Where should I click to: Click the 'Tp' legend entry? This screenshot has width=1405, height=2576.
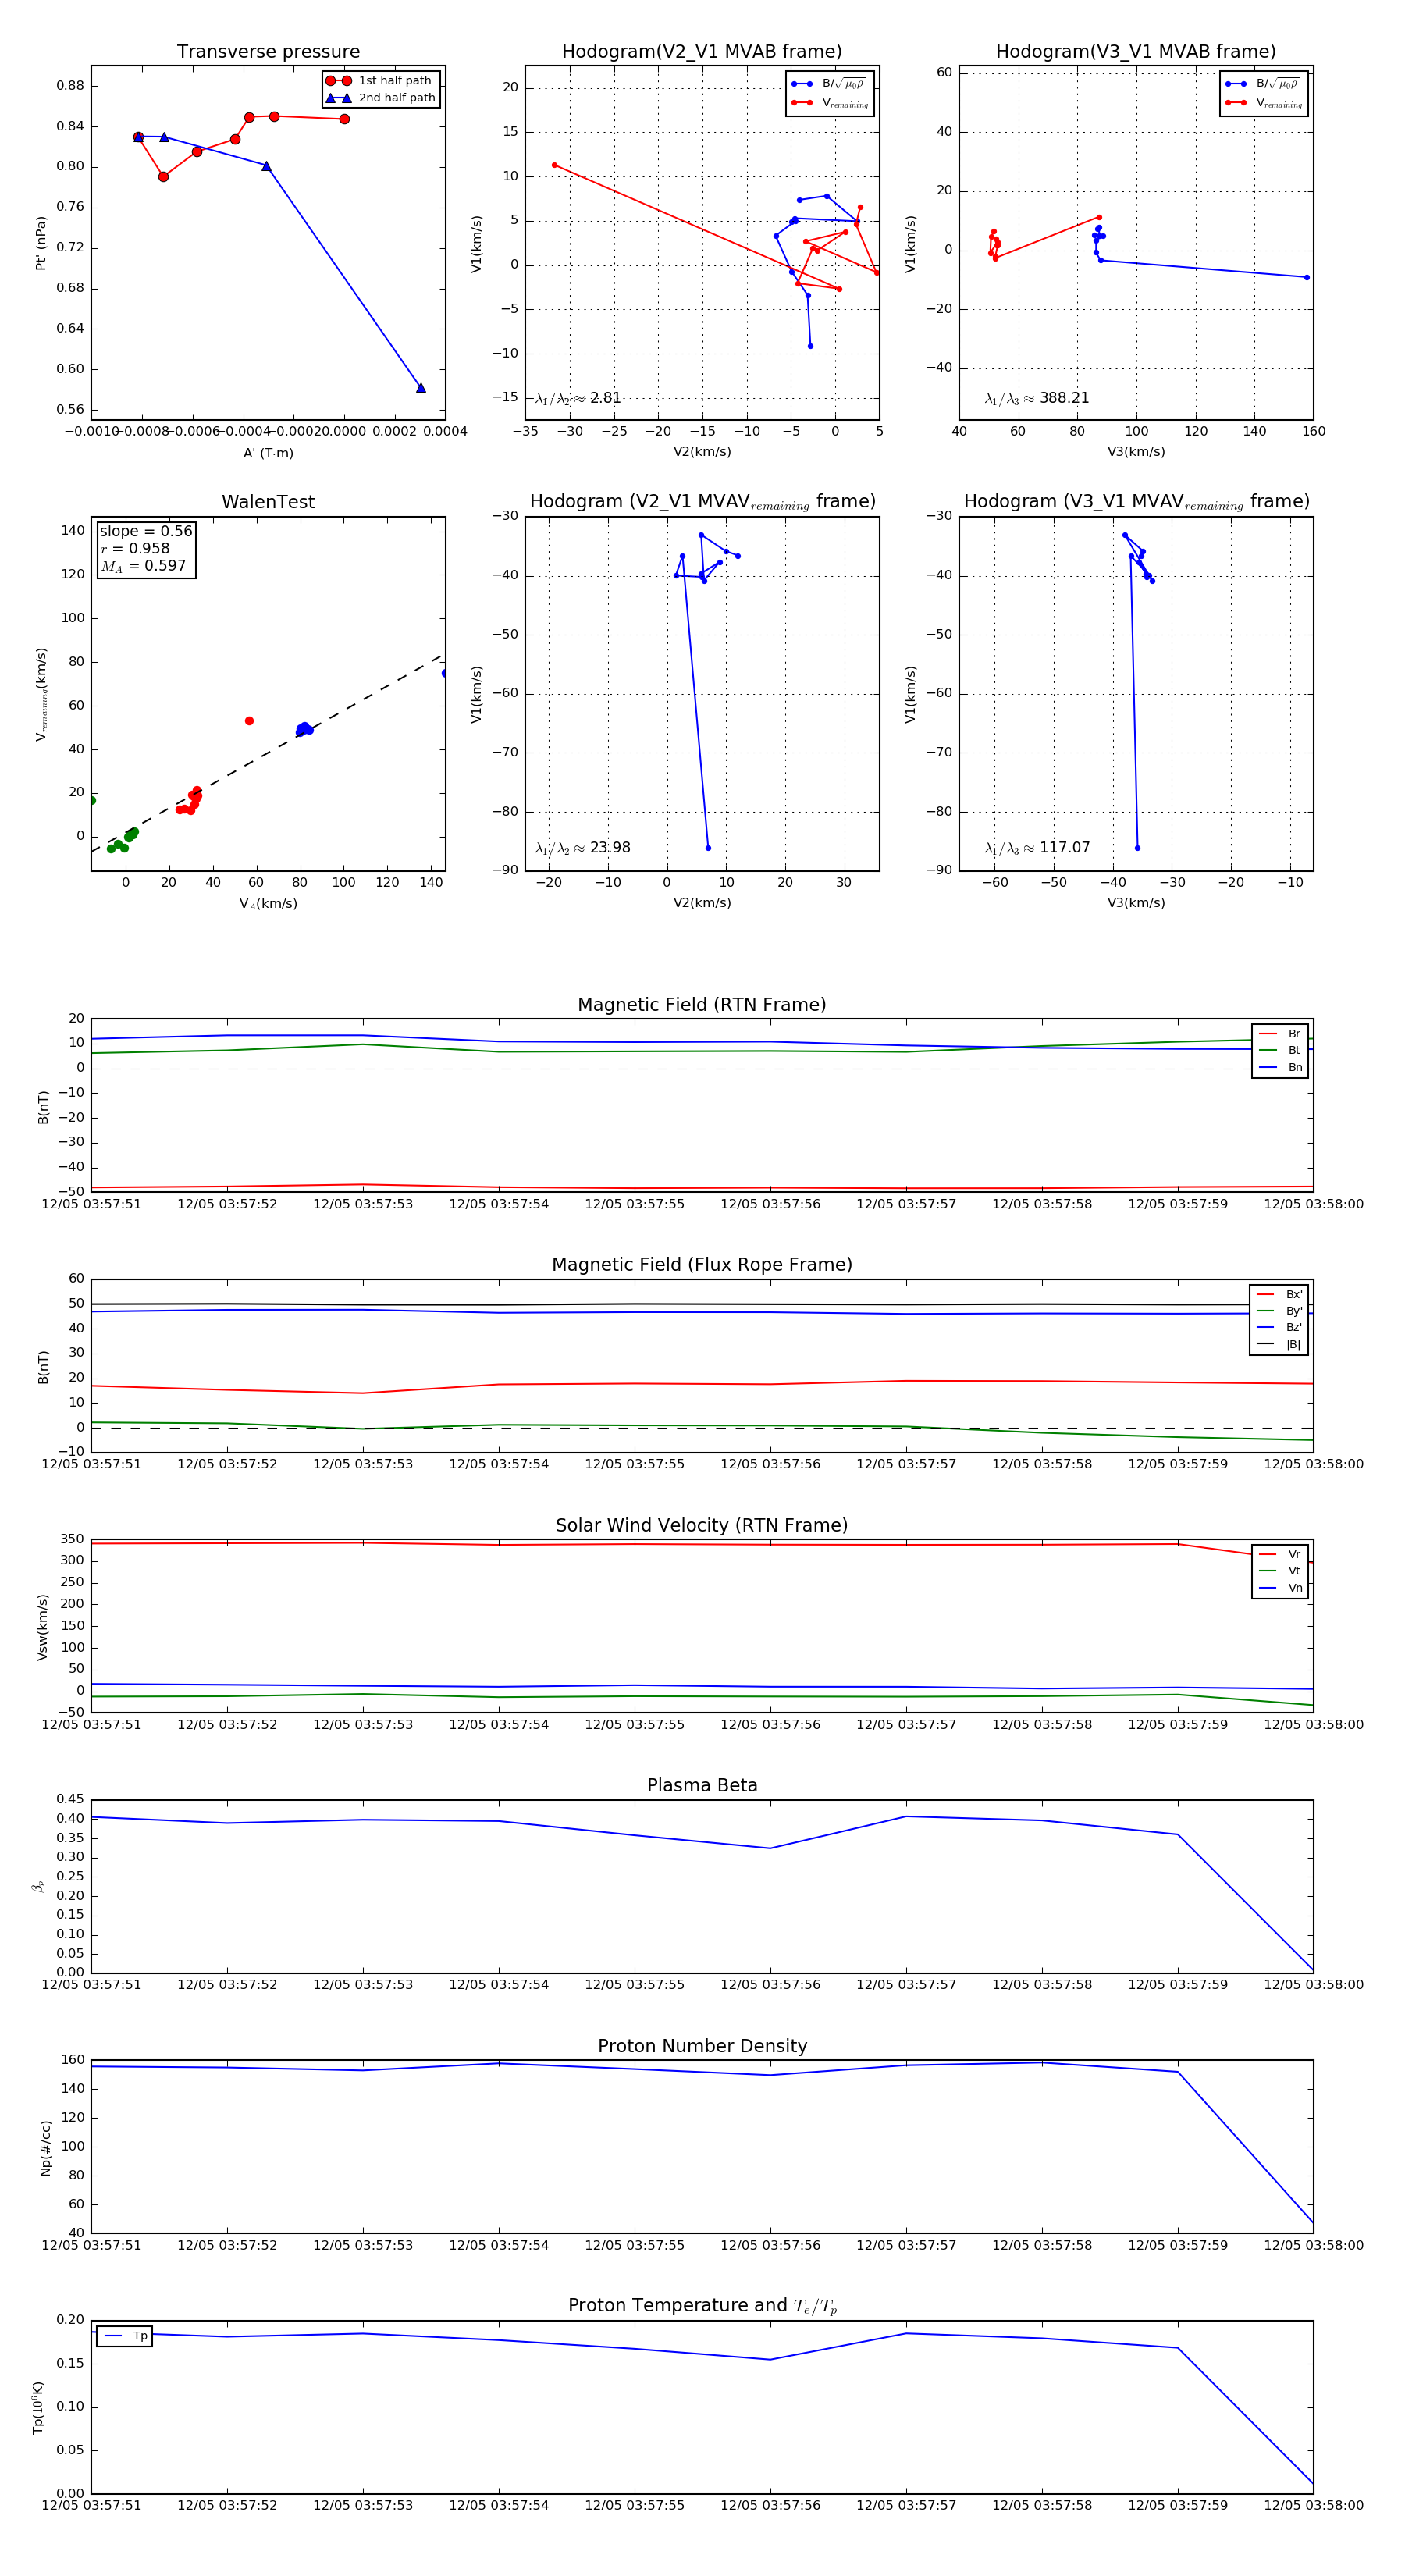click(126, 2337)
